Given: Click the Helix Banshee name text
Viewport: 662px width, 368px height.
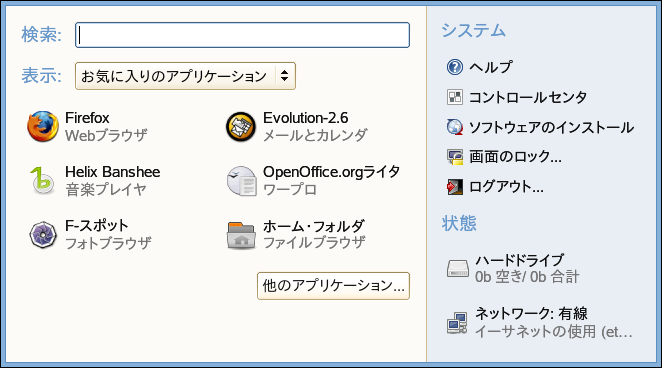Looking at the screenshot, I should point(112,172).
